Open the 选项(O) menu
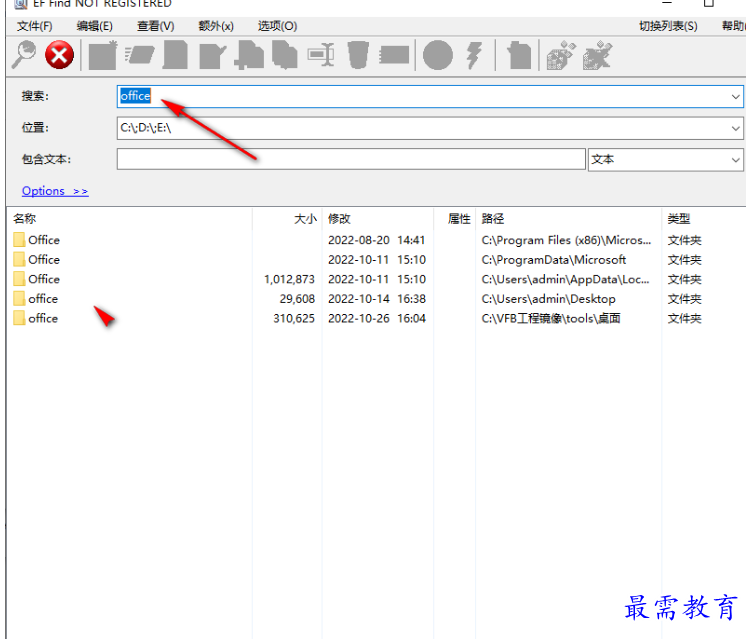 point(277,26)
